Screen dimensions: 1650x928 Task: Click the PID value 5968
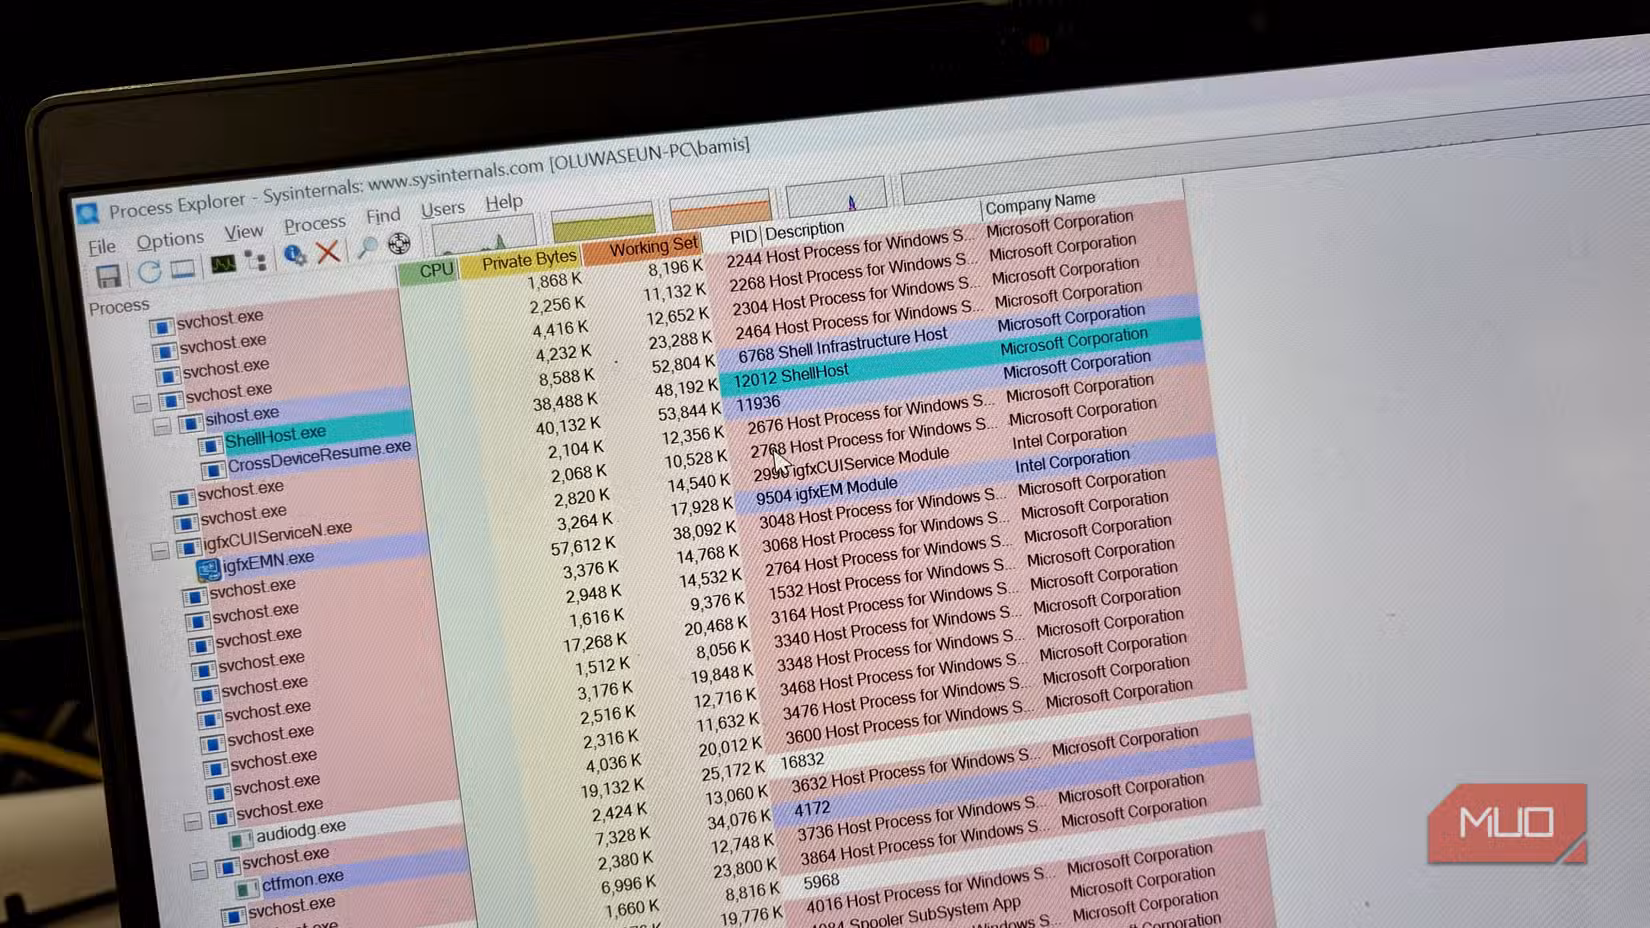point(821,882)
